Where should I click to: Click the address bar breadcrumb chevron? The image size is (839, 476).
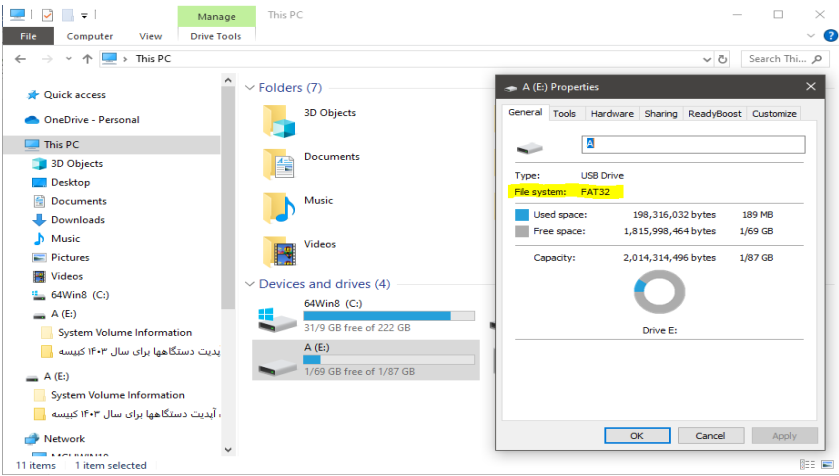click(125, 59)
